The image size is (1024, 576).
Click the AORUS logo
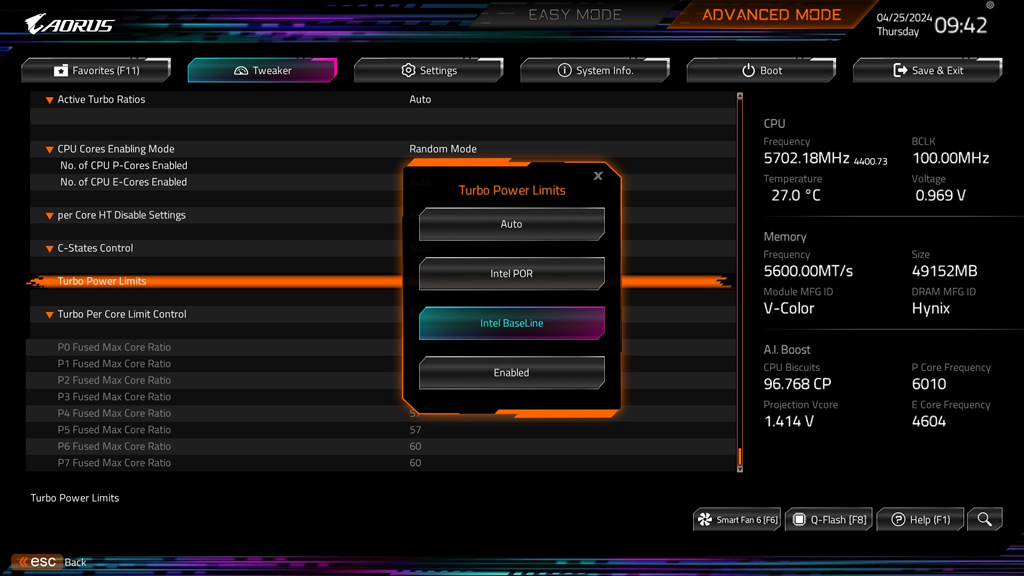point(70,24)
